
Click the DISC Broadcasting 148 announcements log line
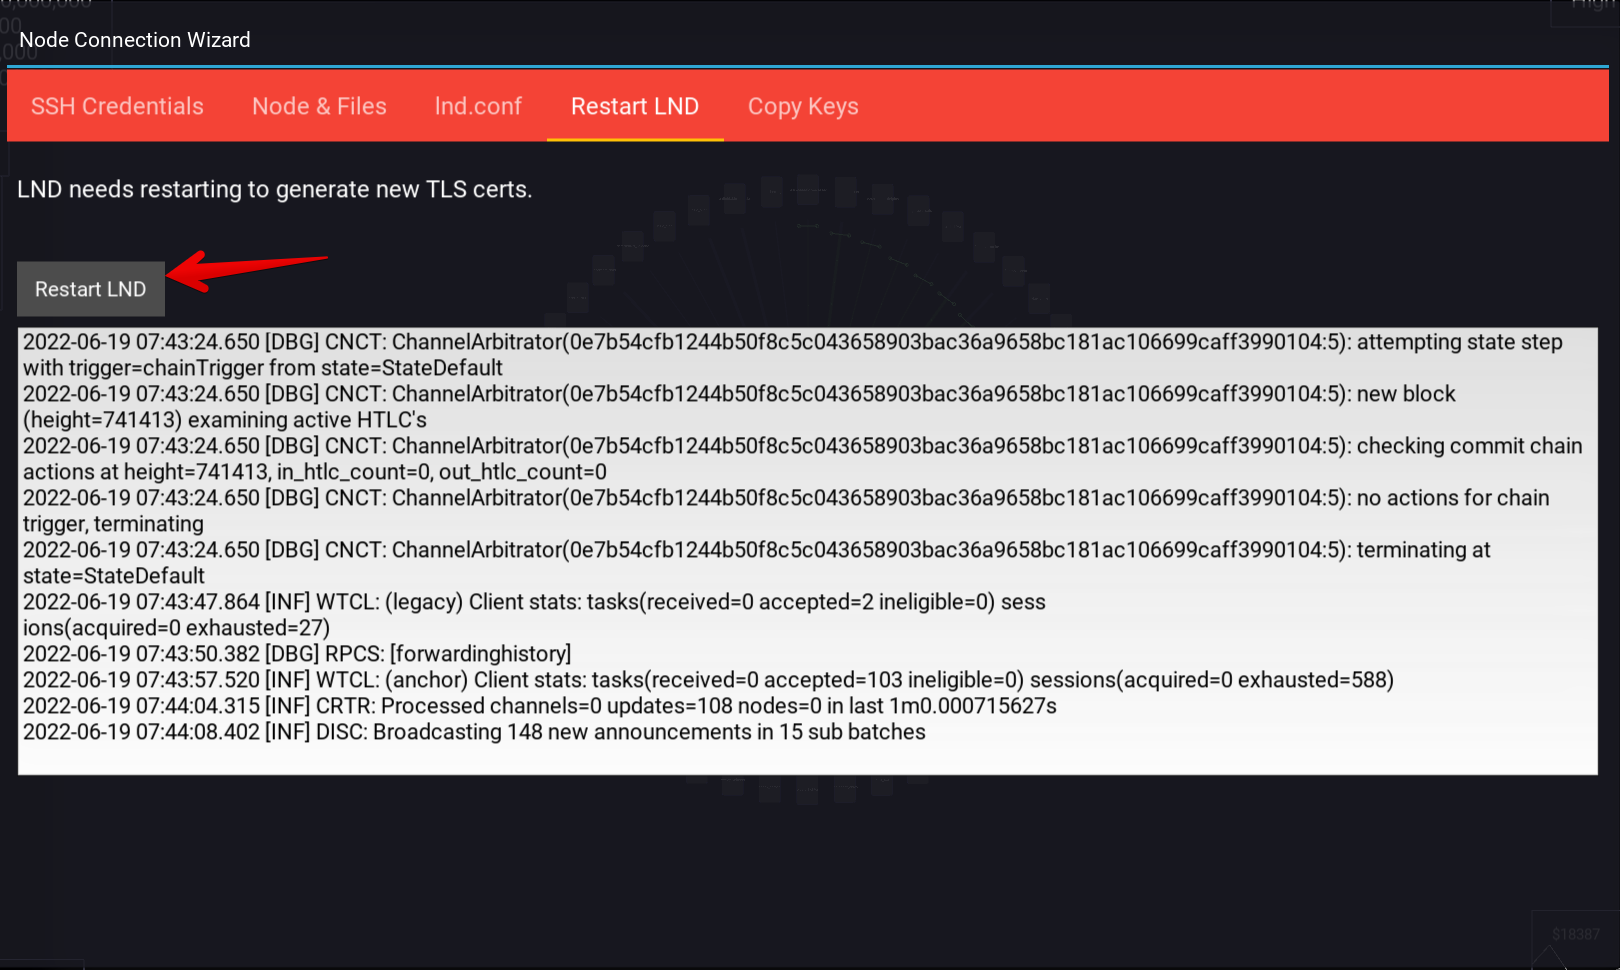tap(474, 732)
